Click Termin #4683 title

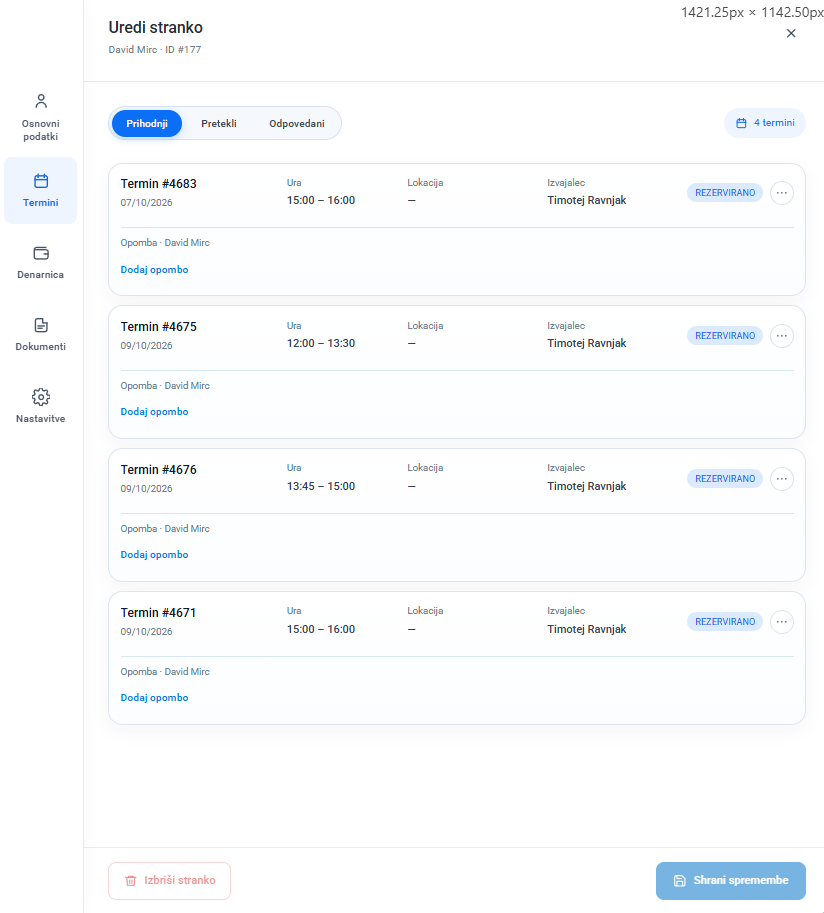tap(158, 184)
